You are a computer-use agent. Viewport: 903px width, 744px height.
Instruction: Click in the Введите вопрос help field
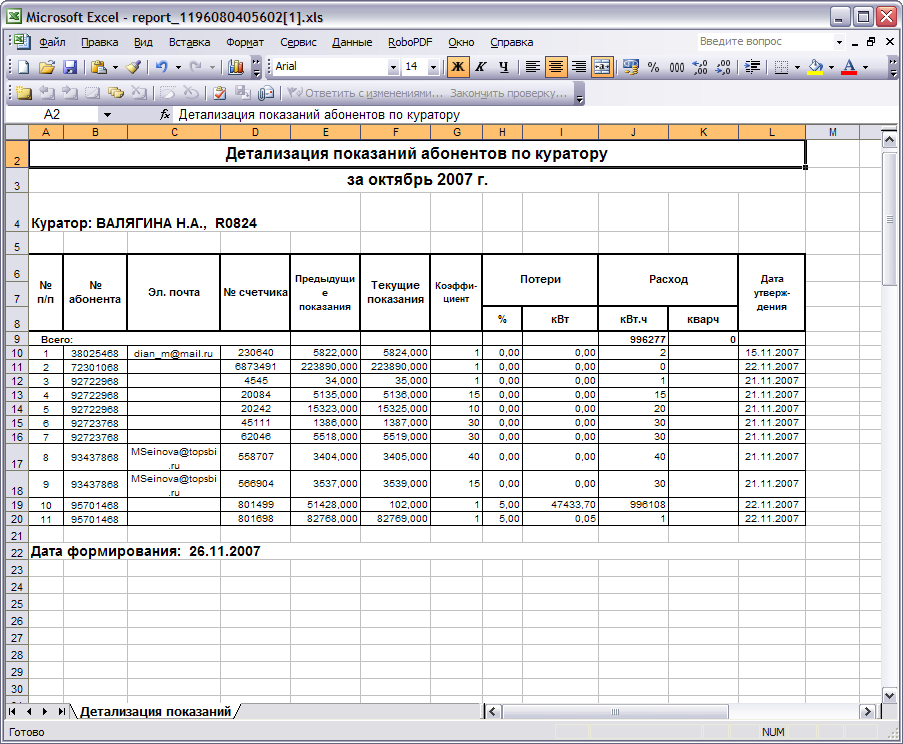pyautogui.click(x=764, y=41)
